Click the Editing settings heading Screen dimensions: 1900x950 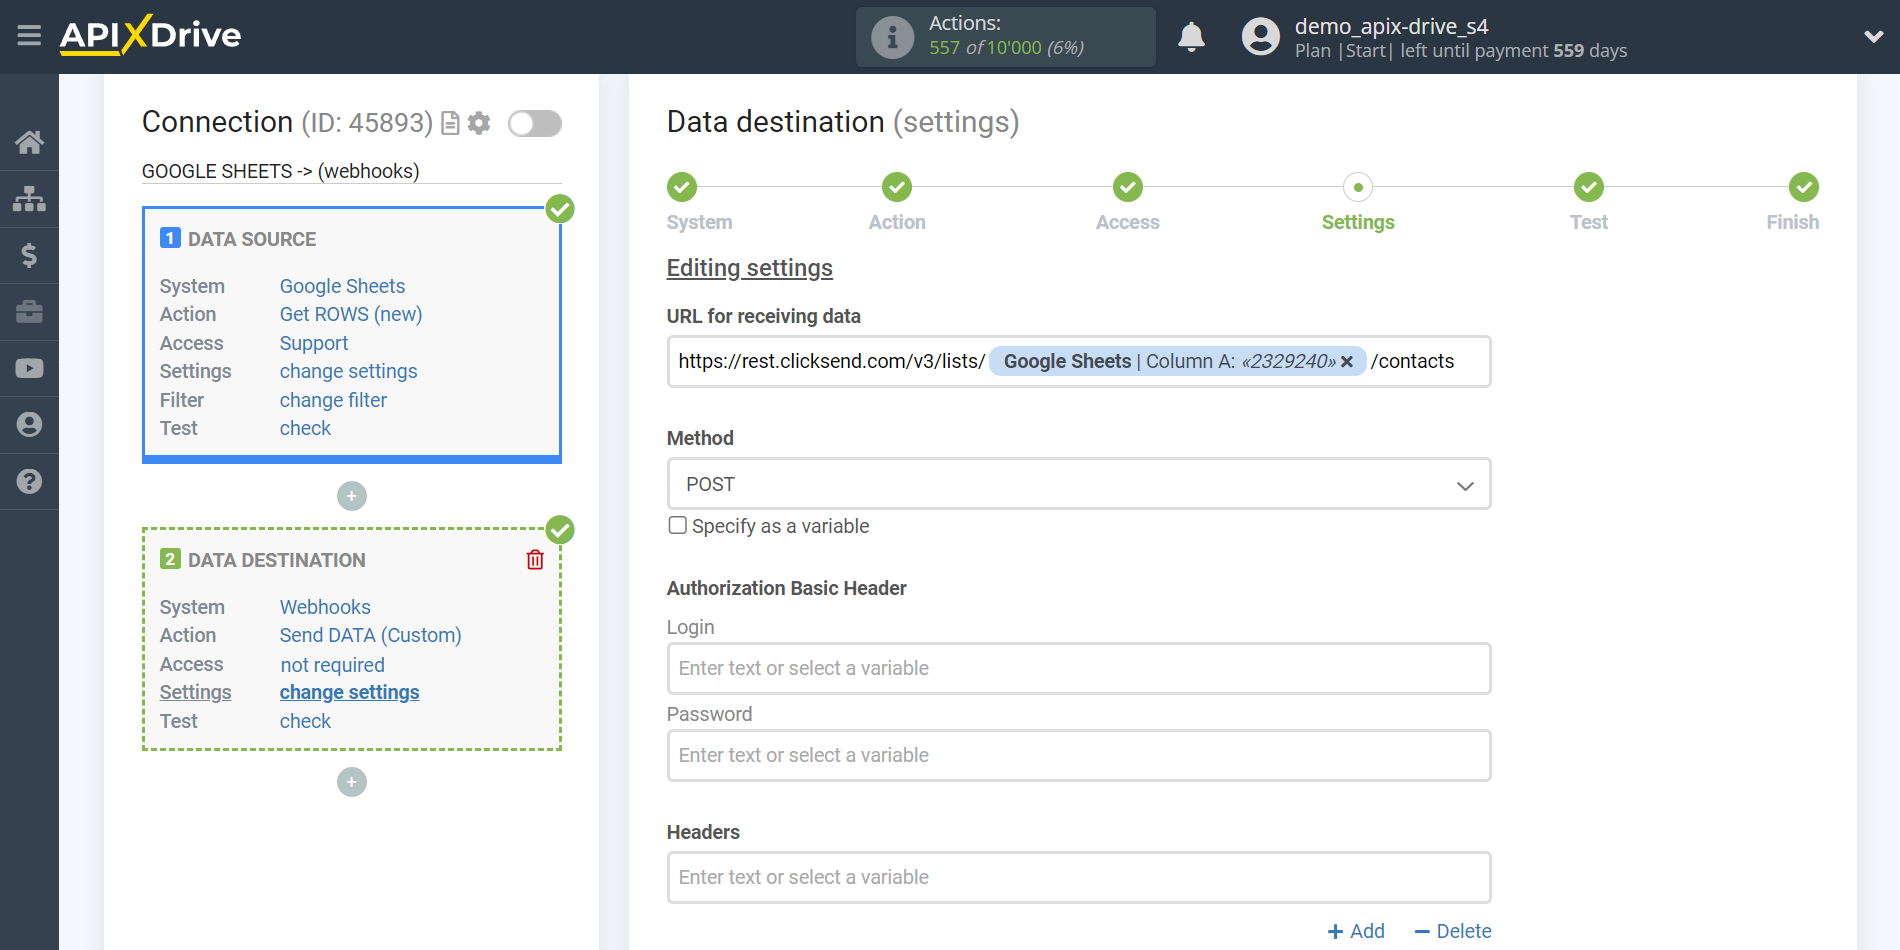click(x=749, y=268)
